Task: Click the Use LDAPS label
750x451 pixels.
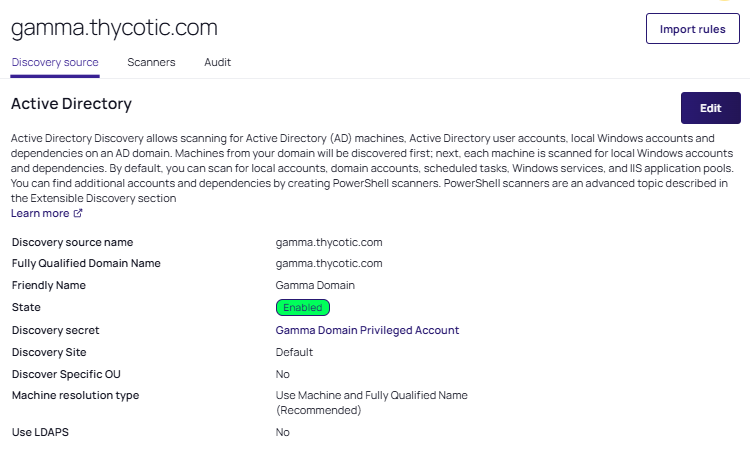Action: pos(40,432)
